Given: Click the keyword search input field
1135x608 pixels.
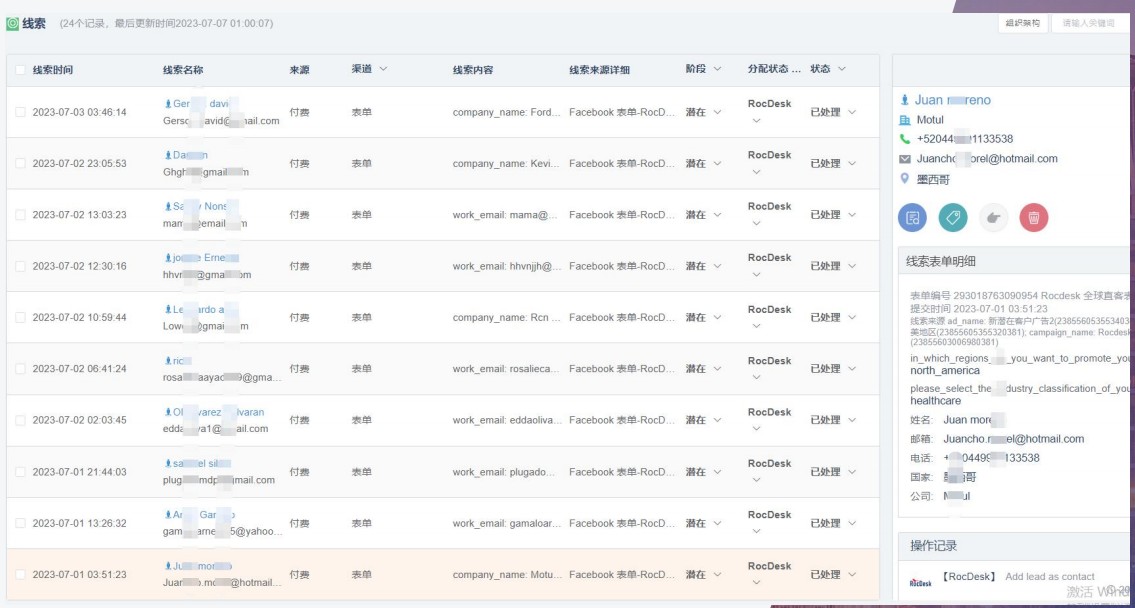Looking at the screenshot, I should [x=1089, y=23].
